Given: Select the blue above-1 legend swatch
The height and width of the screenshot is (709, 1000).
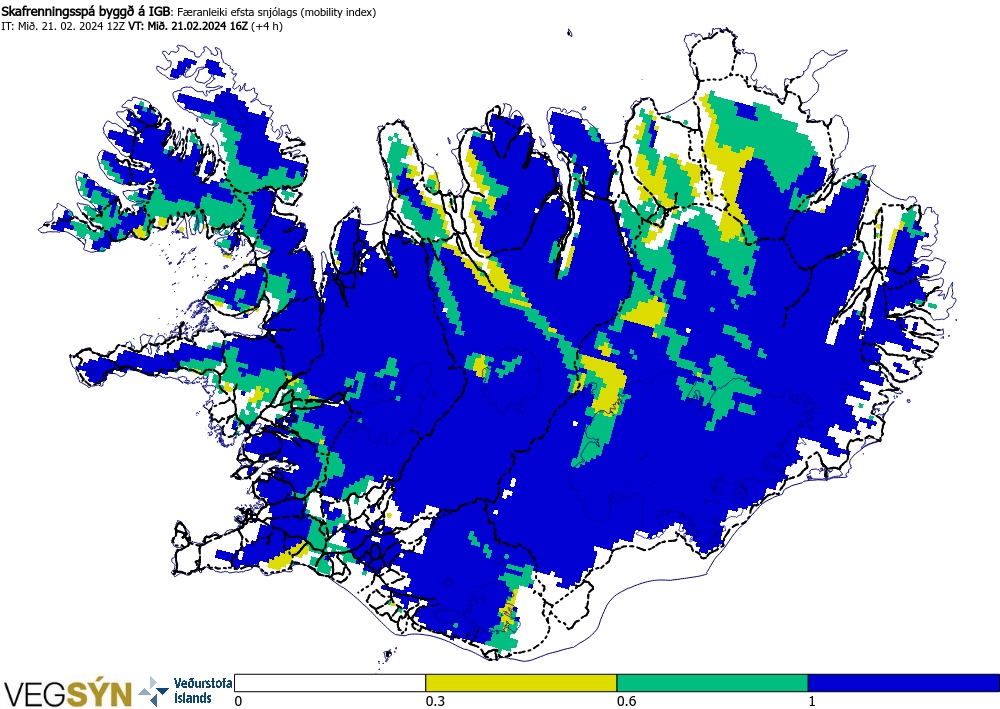Looking at the screenshot, I should [903, 683].
